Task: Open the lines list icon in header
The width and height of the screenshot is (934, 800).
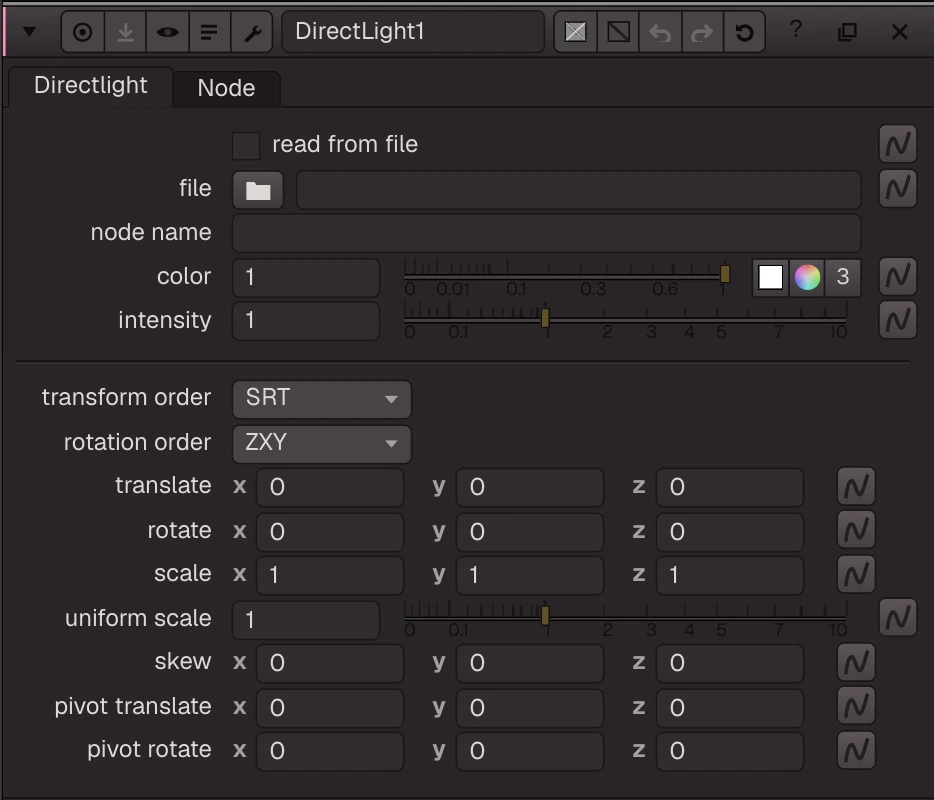Action: point(209,32)
